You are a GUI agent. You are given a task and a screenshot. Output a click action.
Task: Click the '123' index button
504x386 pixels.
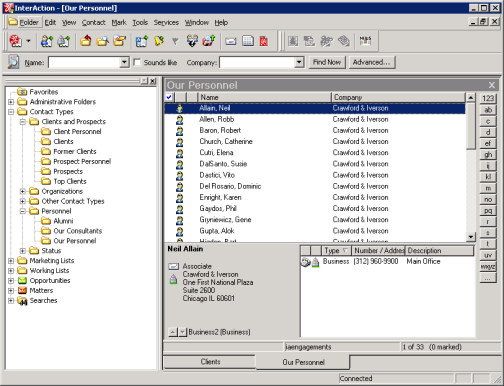click(488, 98)
